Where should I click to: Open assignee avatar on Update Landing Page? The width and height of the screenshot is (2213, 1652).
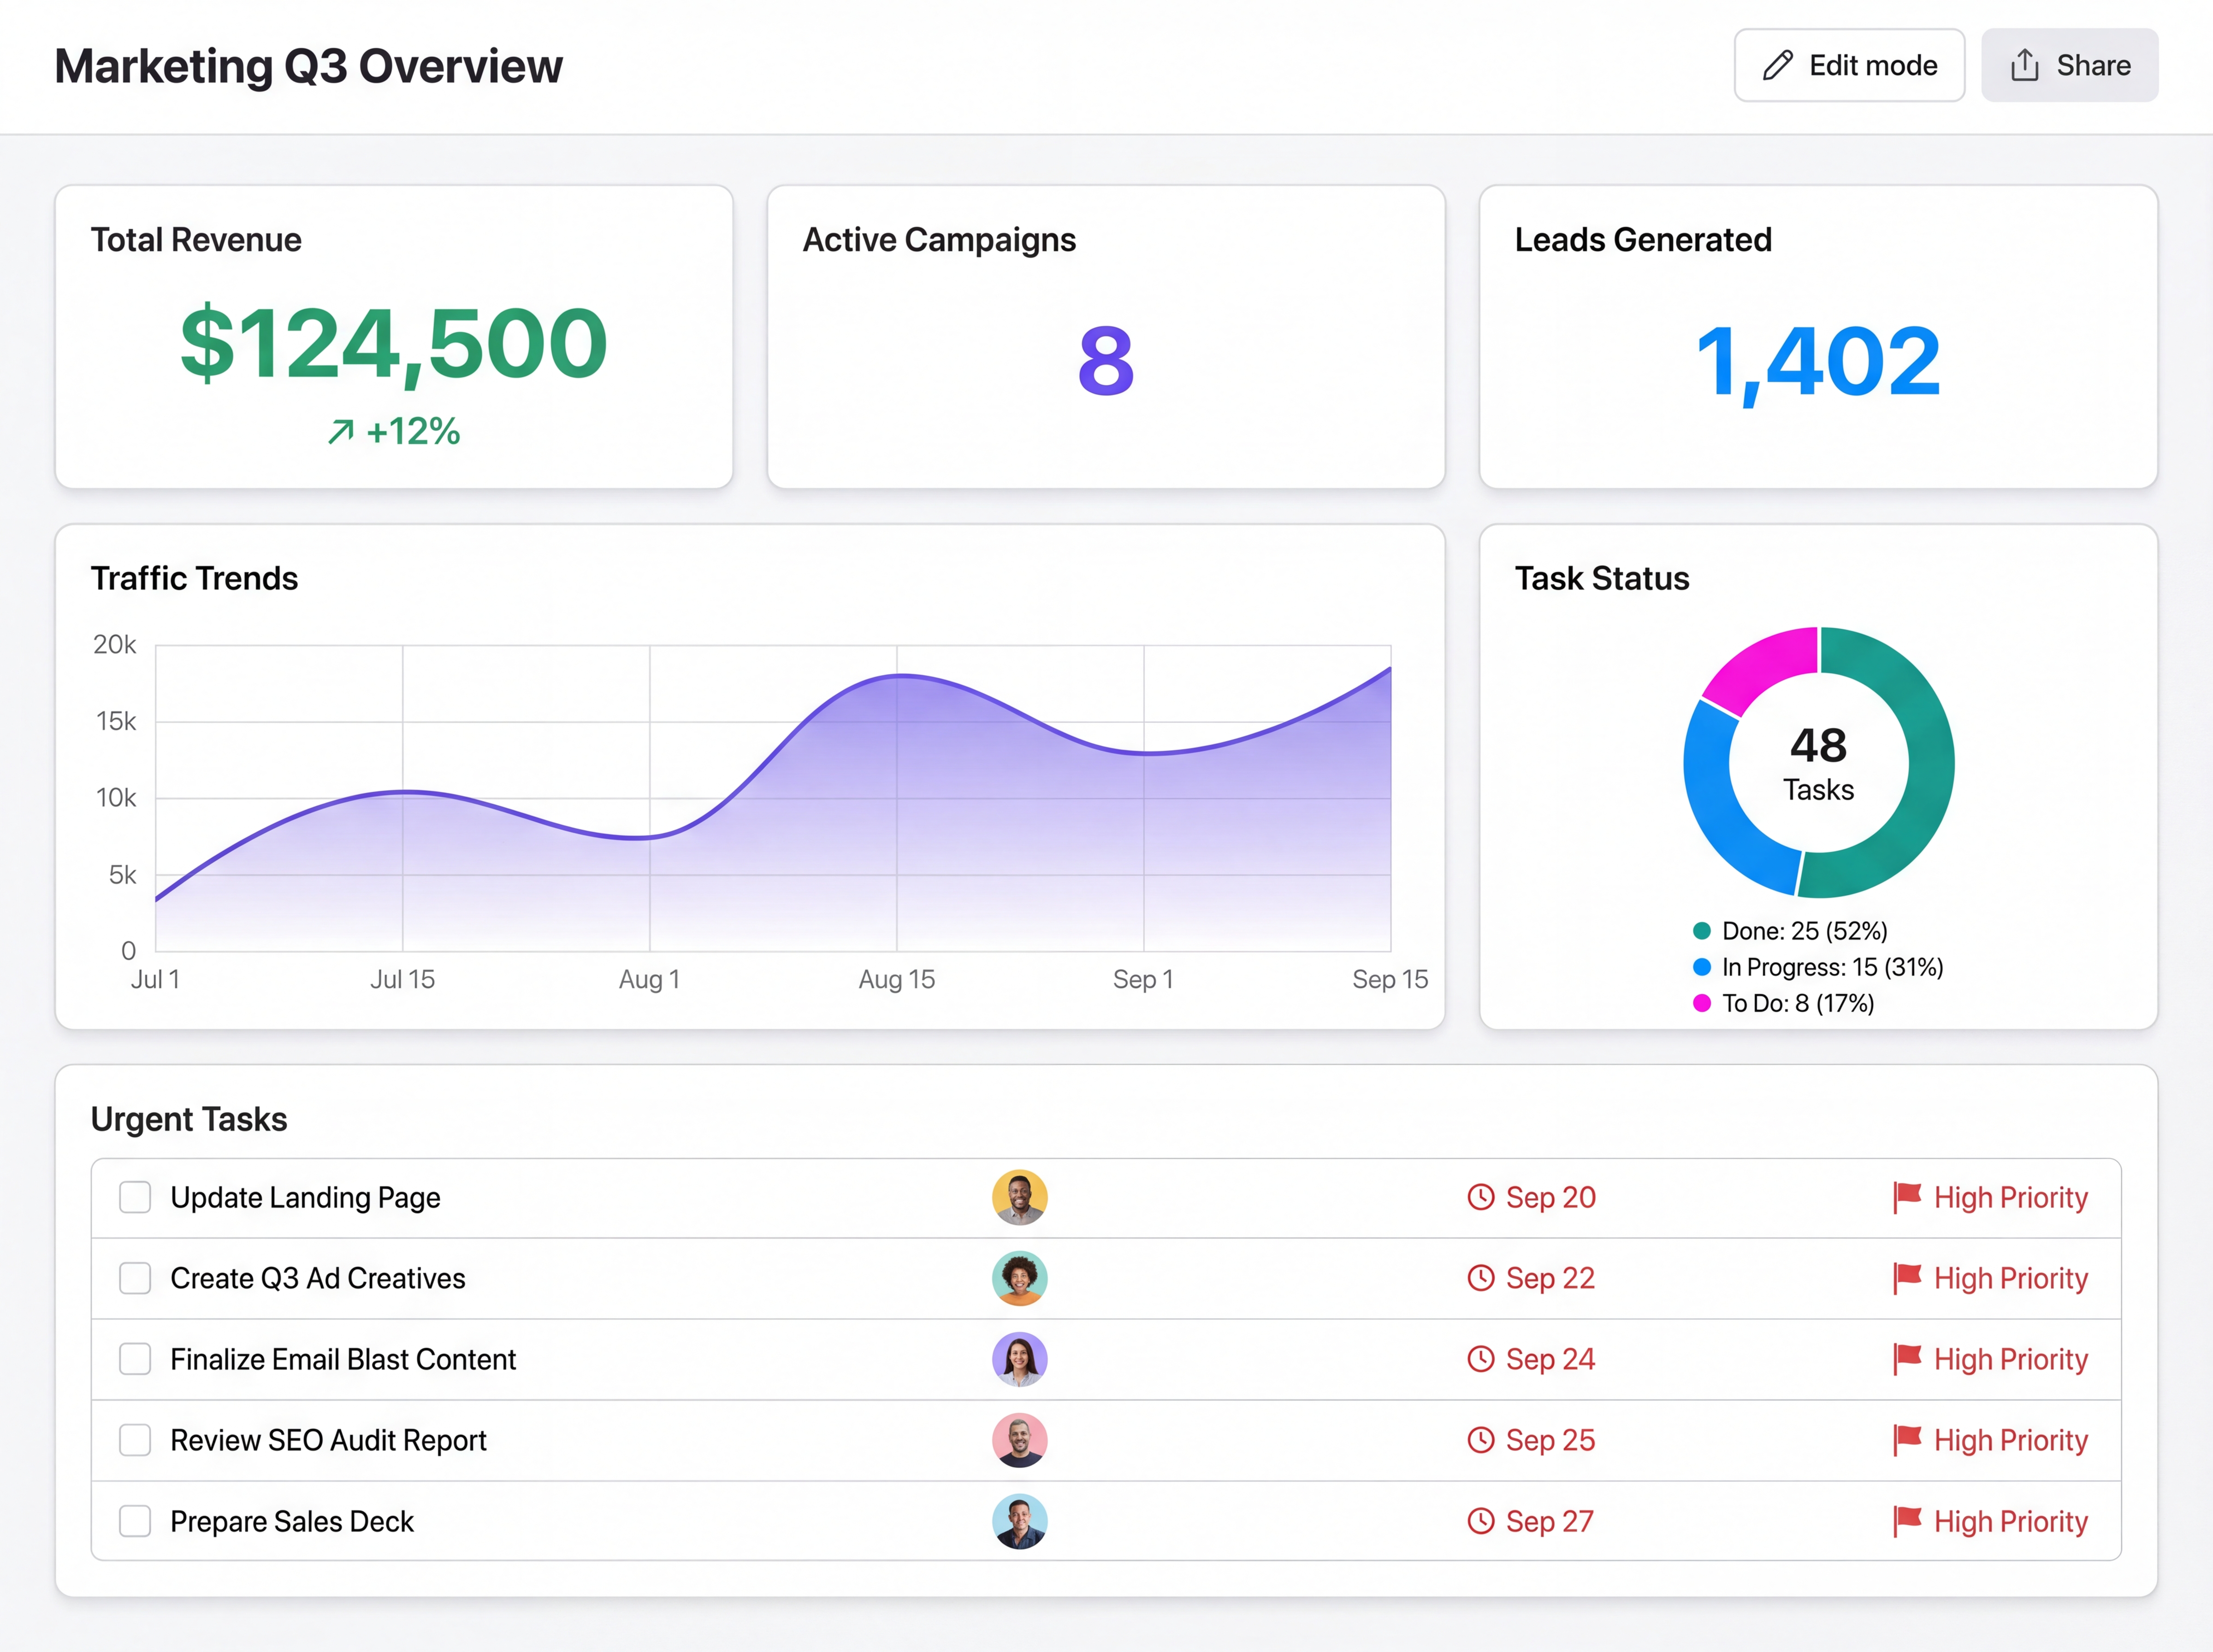click(x=1019, y=1197)
